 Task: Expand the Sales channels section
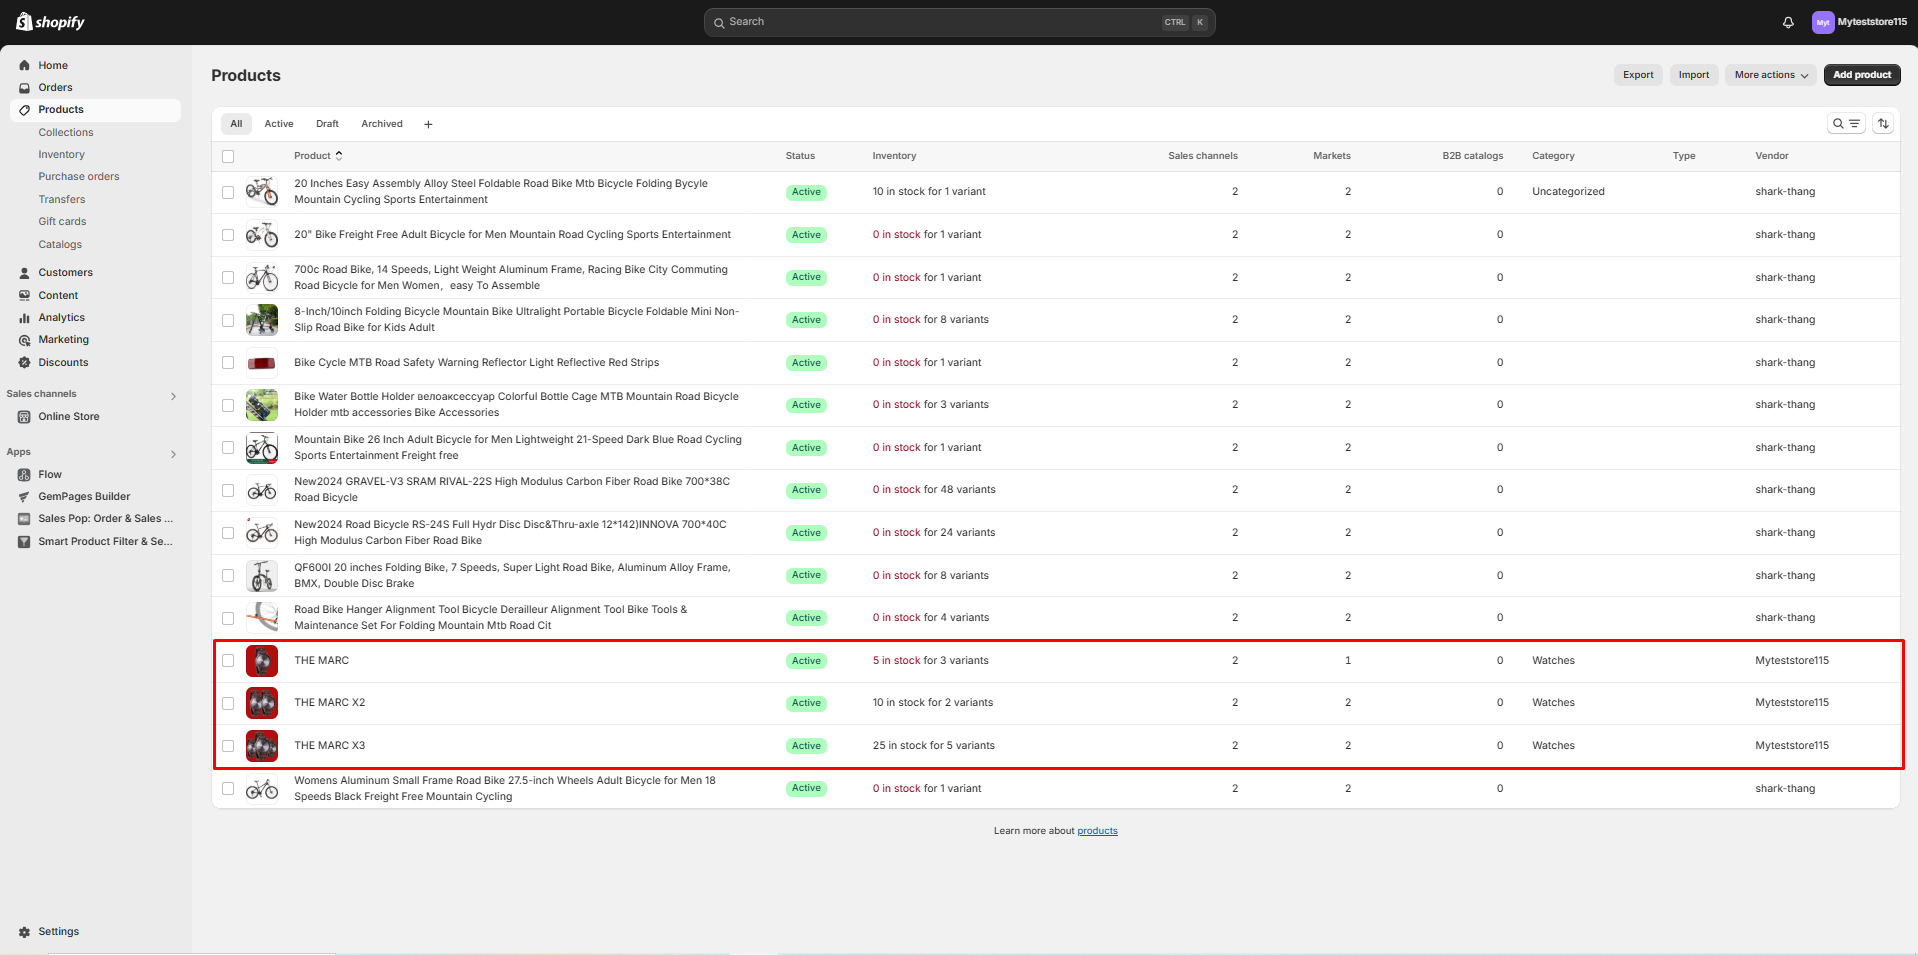point(173,396)
